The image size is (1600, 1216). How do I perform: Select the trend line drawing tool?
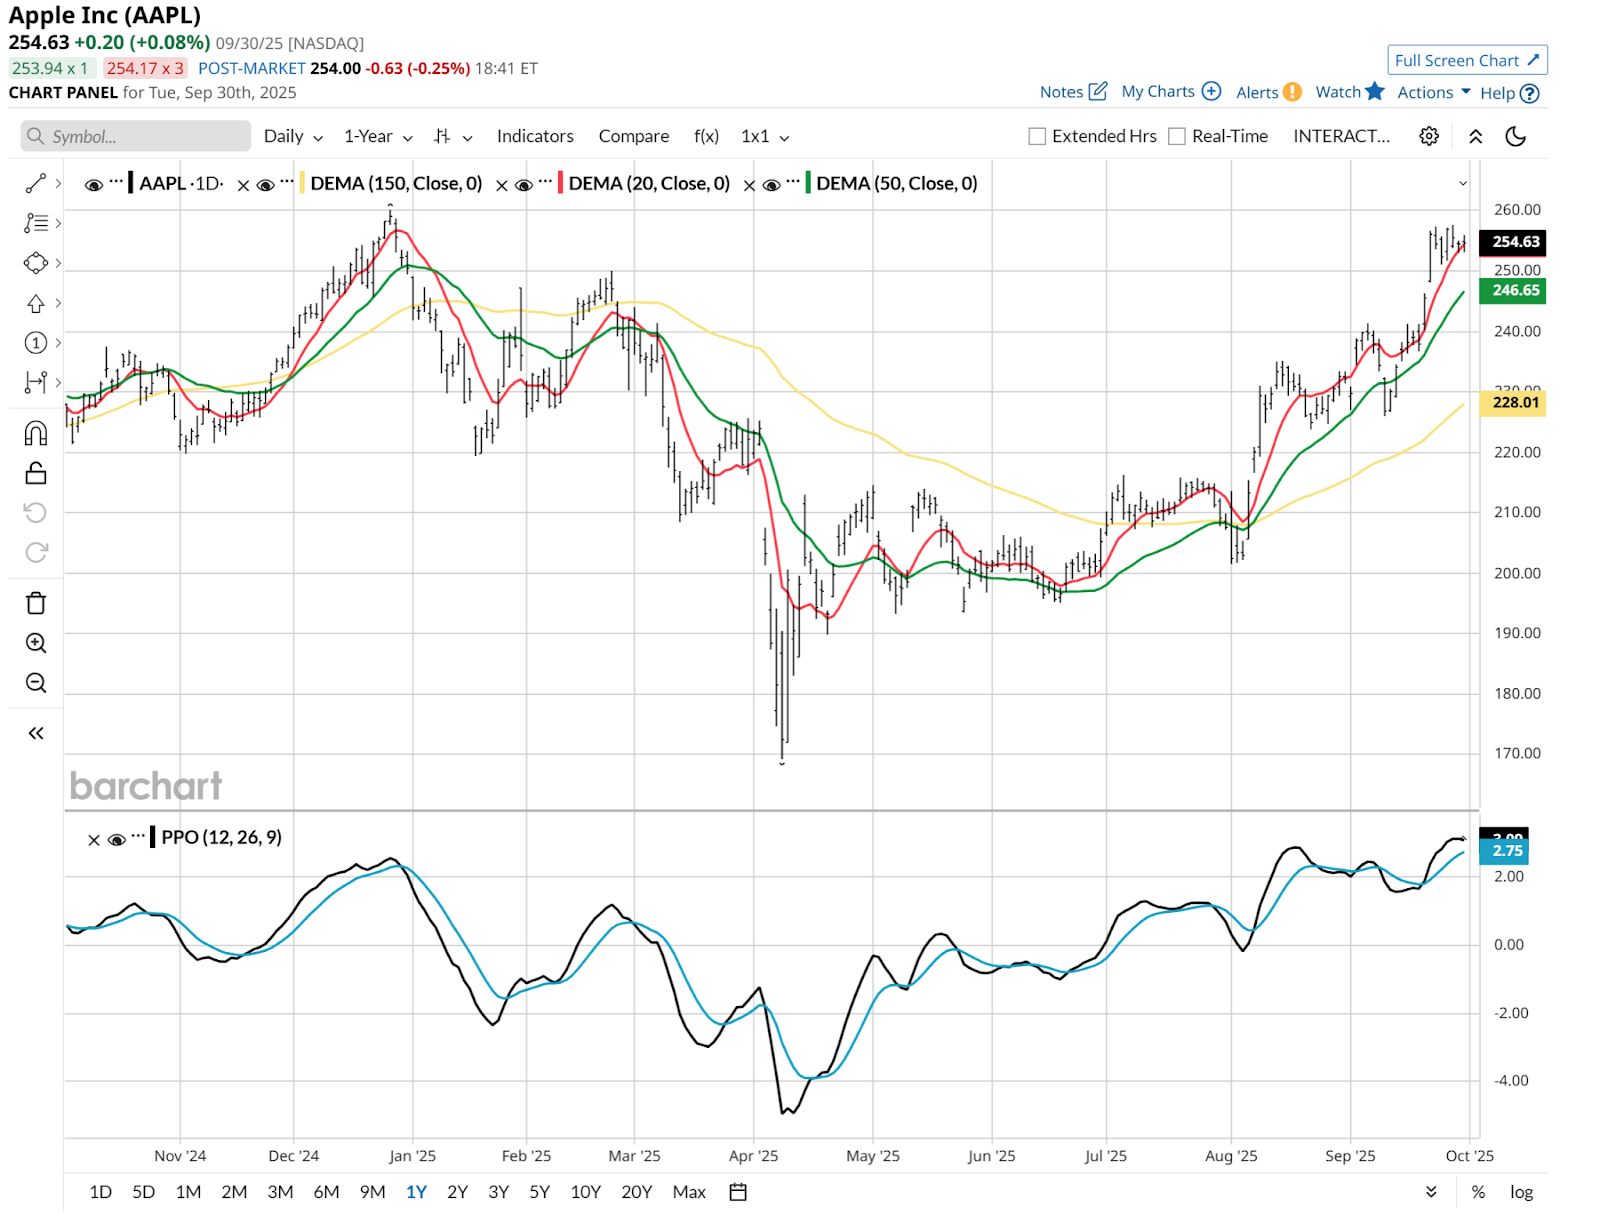pos(35,183)
